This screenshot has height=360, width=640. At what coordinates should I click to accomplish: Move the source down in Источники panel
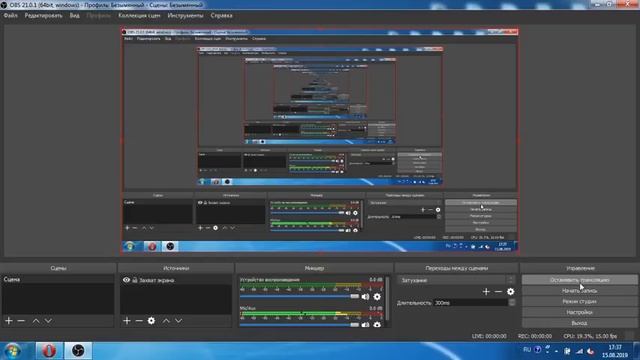178,321
